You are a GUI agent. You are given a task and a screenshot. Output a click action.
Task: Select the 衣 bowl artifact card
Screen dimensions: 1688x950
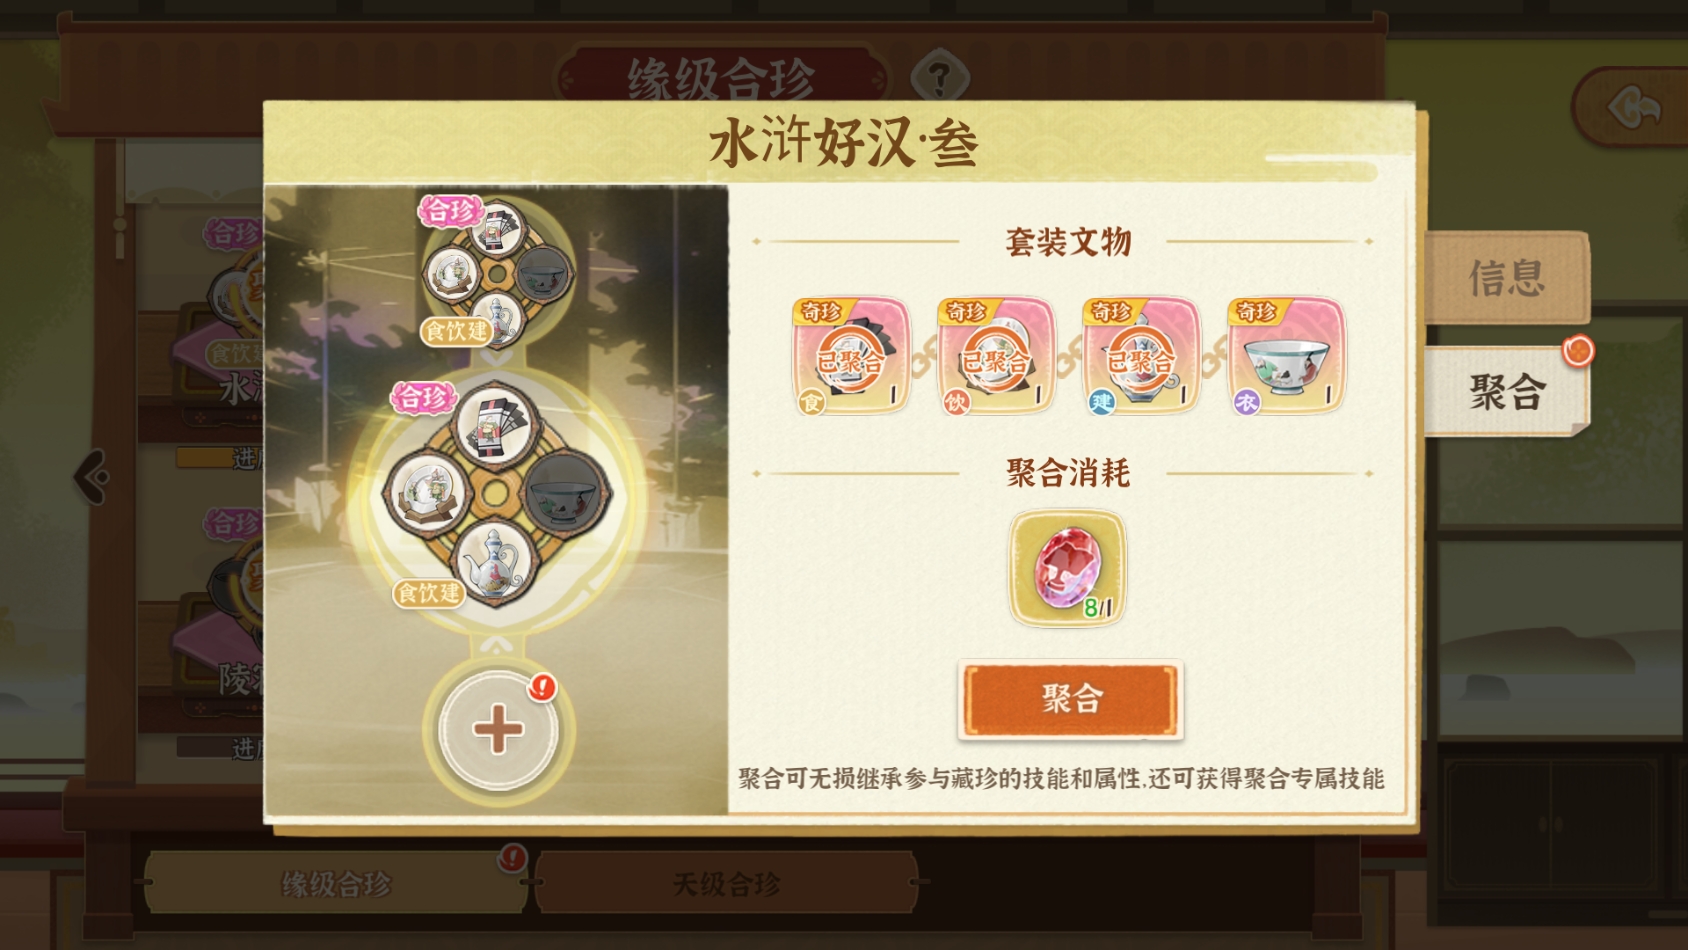click(1286, 356)
